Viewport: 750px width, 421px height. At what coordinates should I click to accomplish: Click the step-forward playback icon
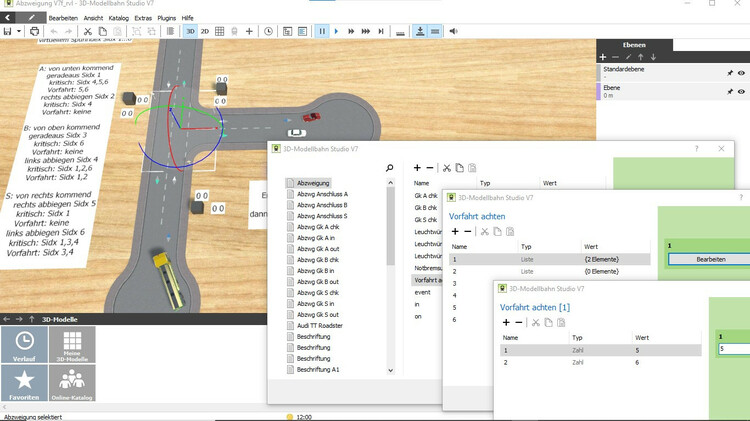point(381,32)
